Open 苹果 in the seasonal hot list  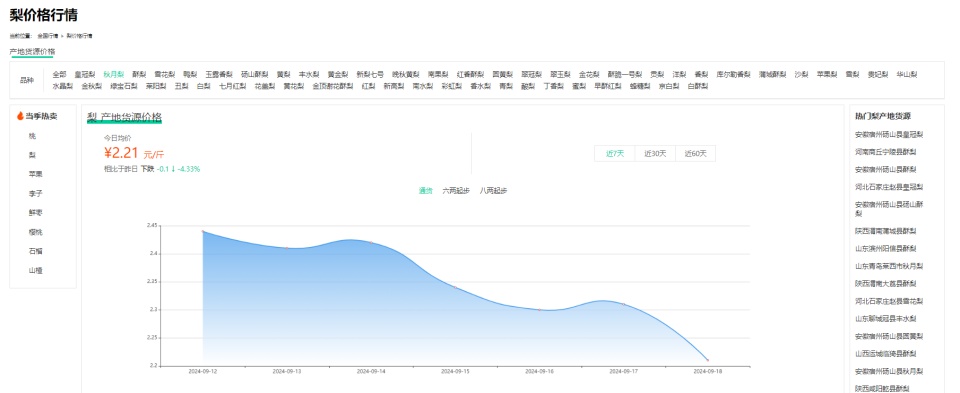36,174
